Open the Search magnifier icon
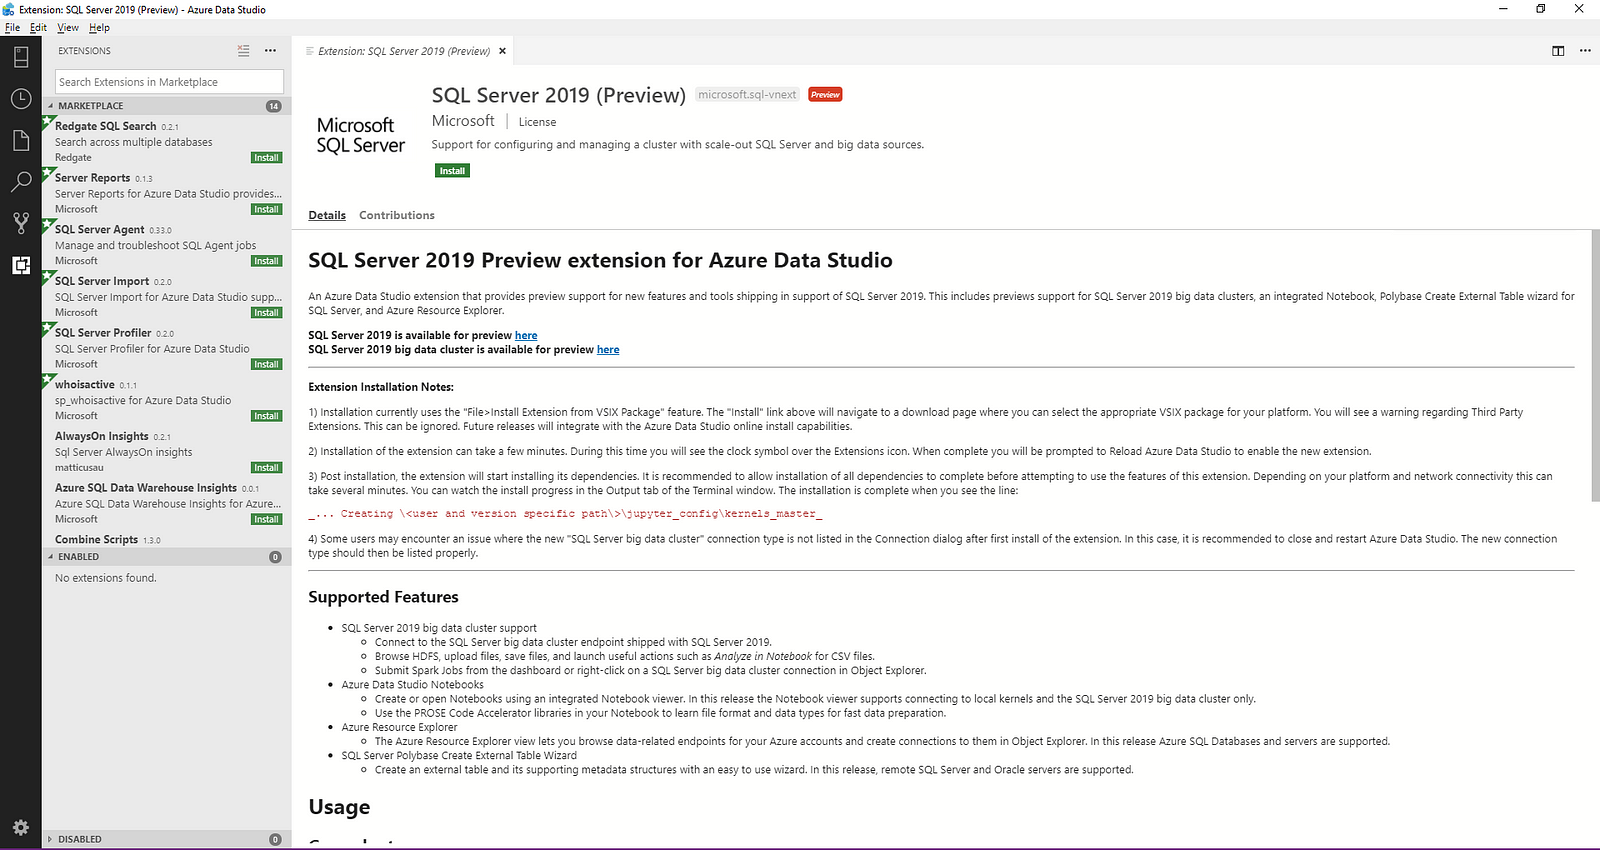Image resolution: width=1600 pixels, height=850 pixels. point(21,182)
